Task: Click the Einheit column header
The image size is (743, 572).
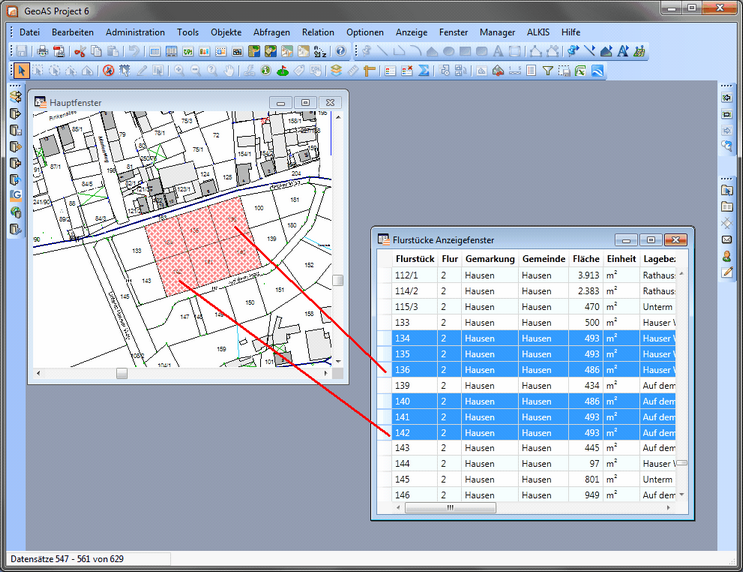Action: (621, 259)
